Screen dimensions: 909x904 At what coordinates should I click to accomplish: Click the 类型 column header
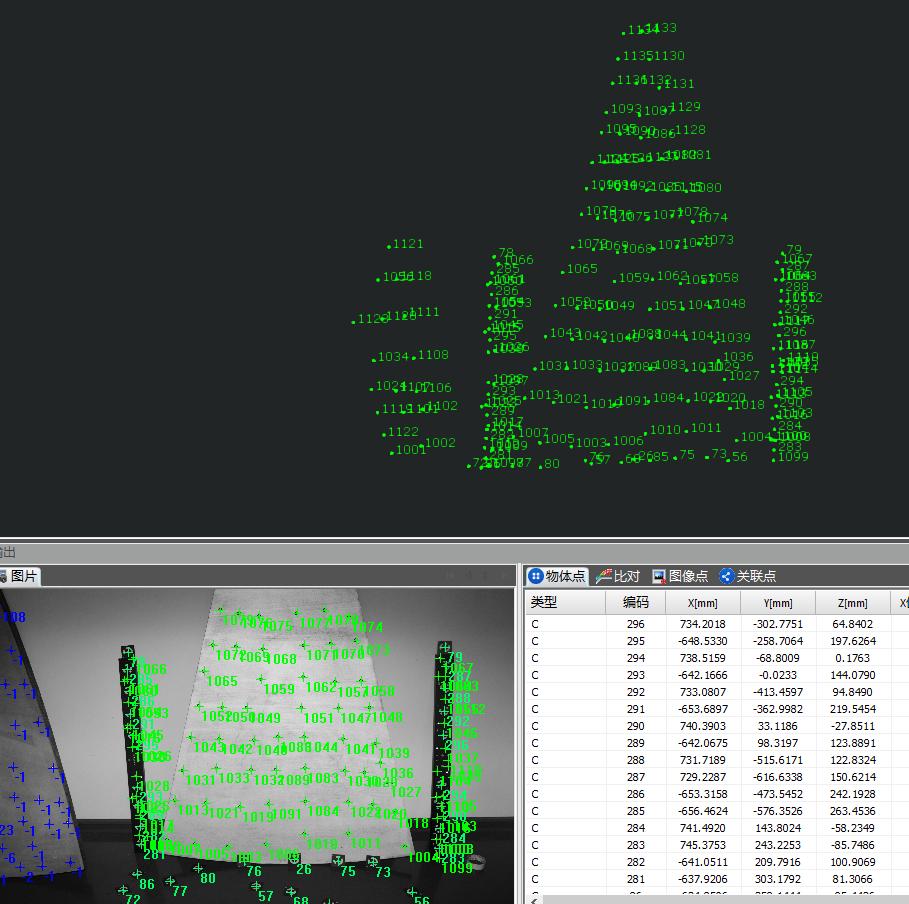565,603
